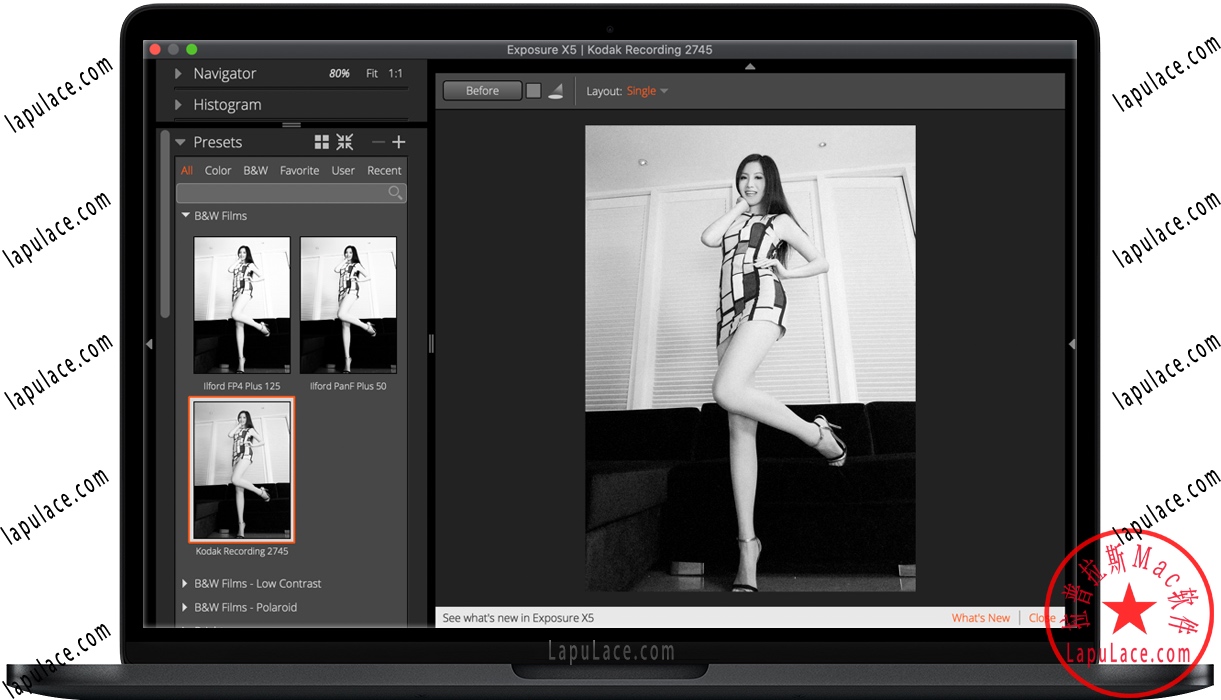Open the What's New link
Screen dimensions: 1221x700
point(980,618)
